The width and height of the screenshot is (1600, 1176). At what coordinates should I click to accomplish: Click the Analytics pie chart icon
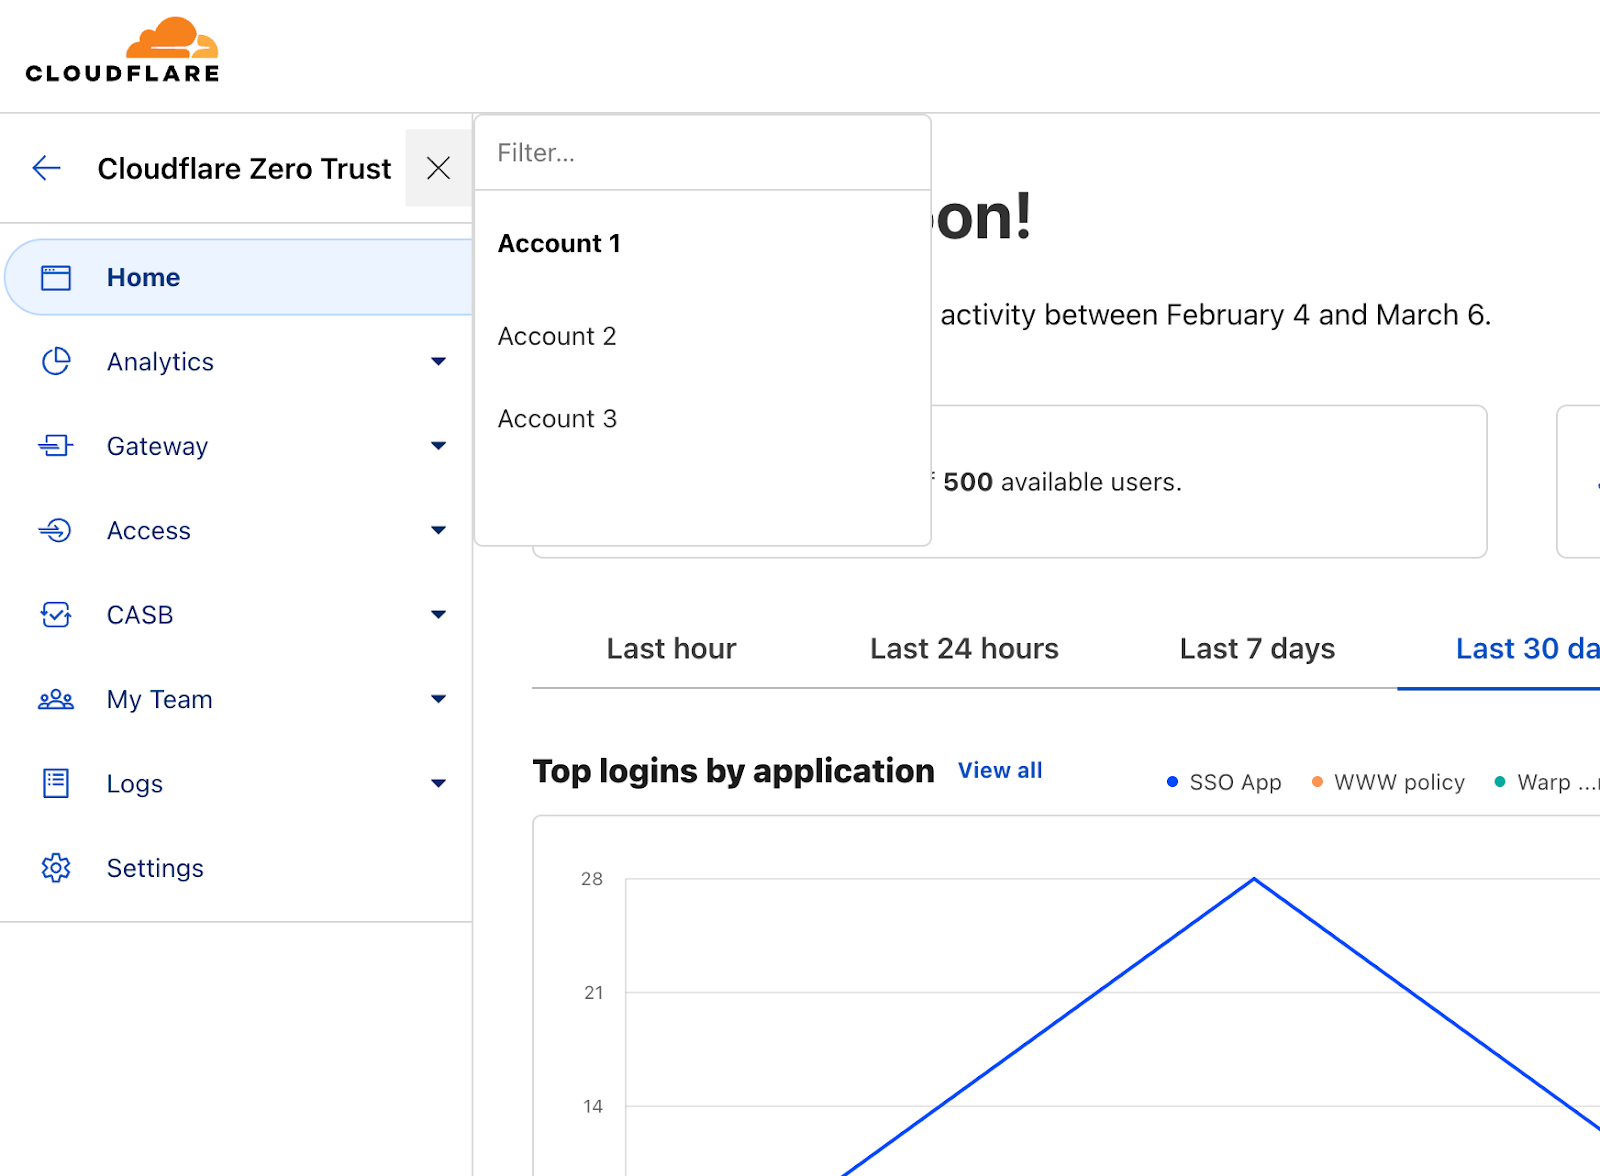(x=56, y=361)
